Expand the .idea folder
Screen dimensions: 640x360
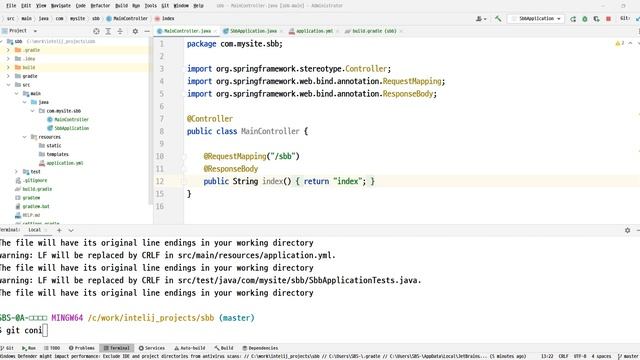coord(8,59)
